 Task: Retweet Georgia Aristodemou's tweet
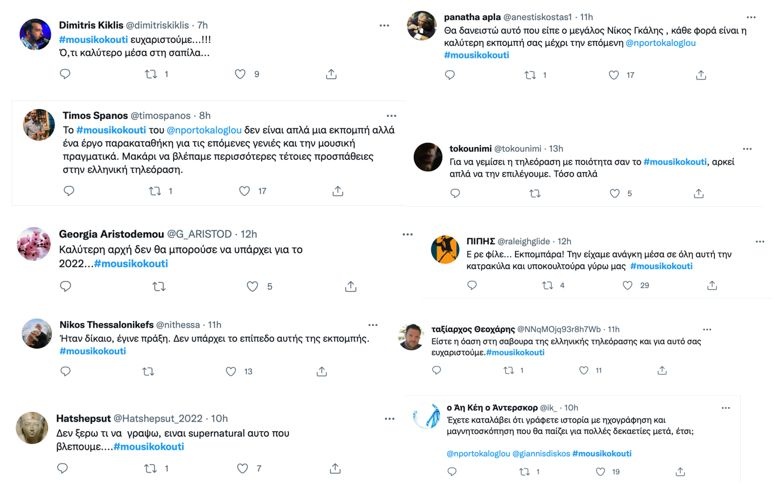pos(158,286)
